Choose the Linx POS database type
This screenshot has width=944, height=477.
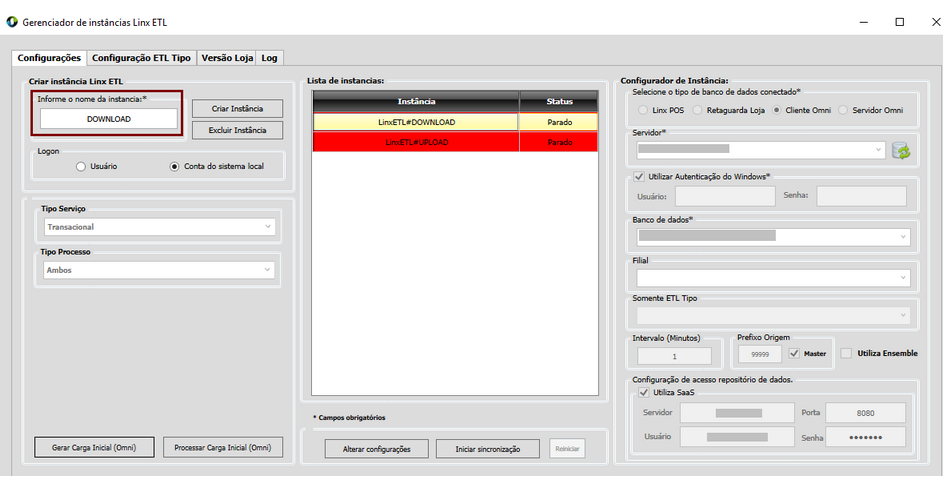coord(642,110)
